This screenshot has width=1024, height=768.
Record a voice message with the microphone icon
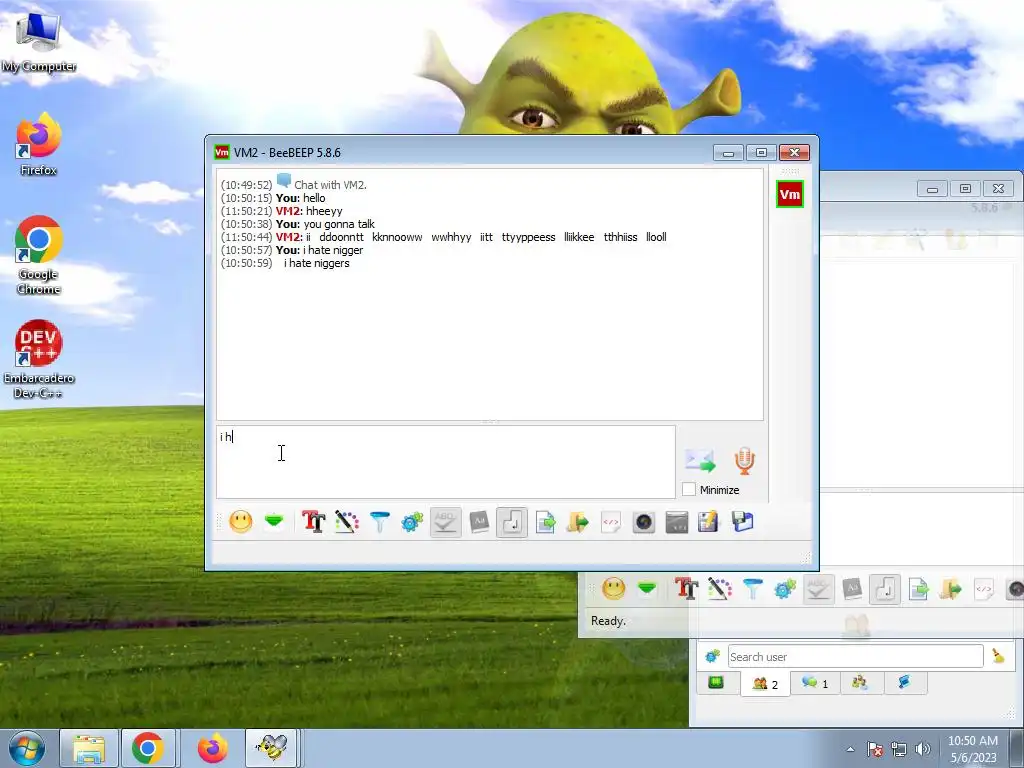pos(744,460)
